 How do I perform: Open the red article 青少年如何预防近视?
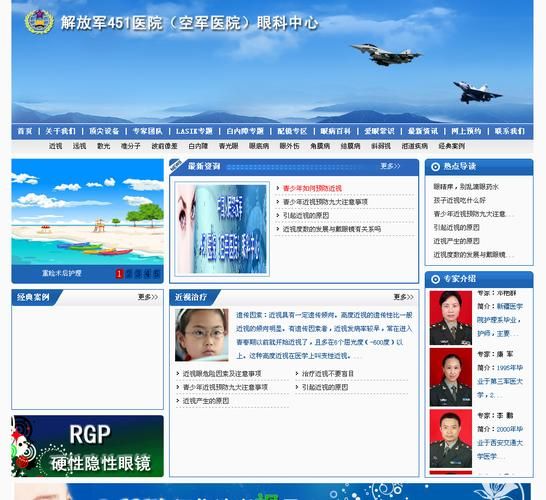click(312, 188)
